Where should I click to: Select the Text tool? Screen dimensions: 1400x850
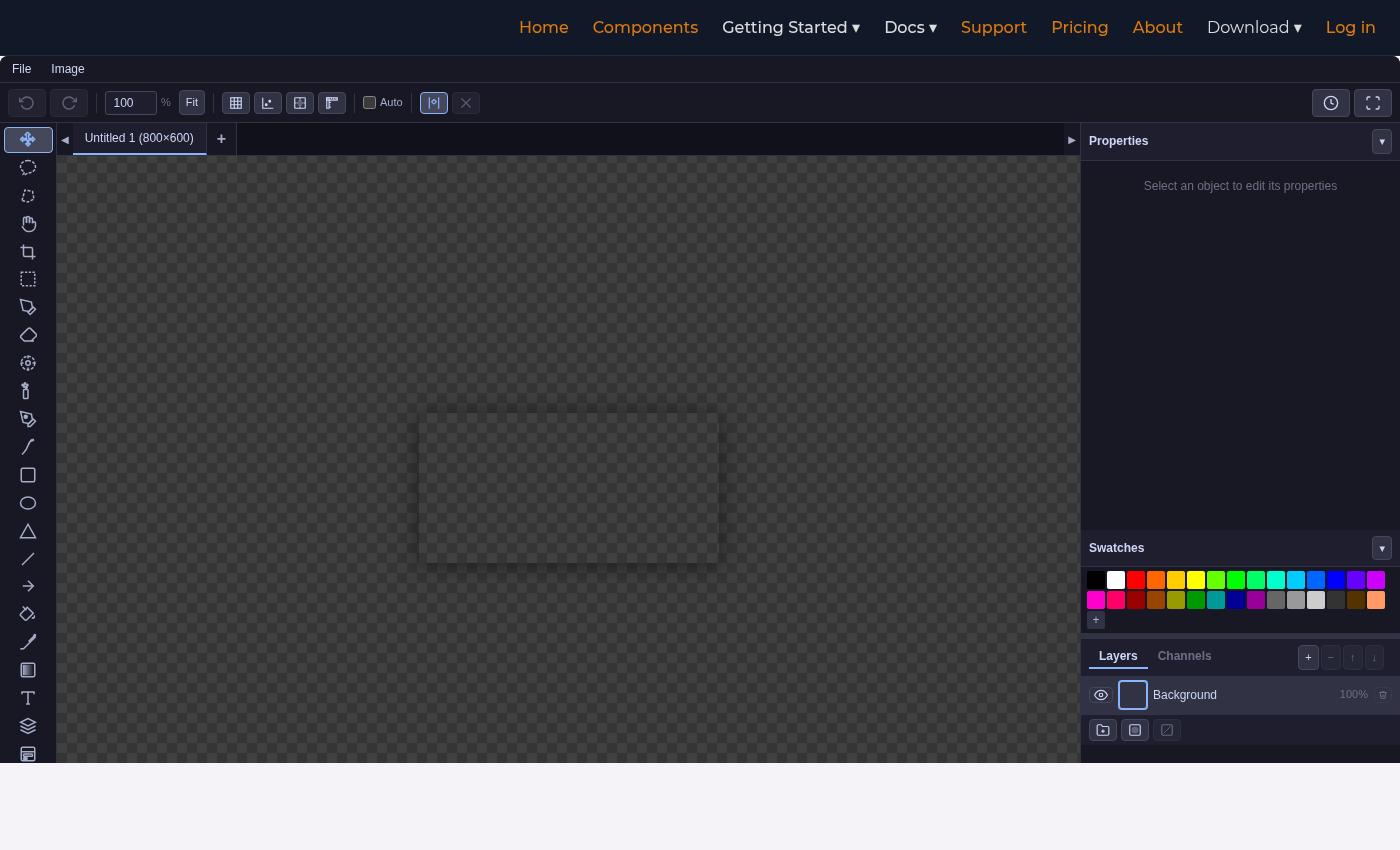pyautogui.click(x=28, y=697)
